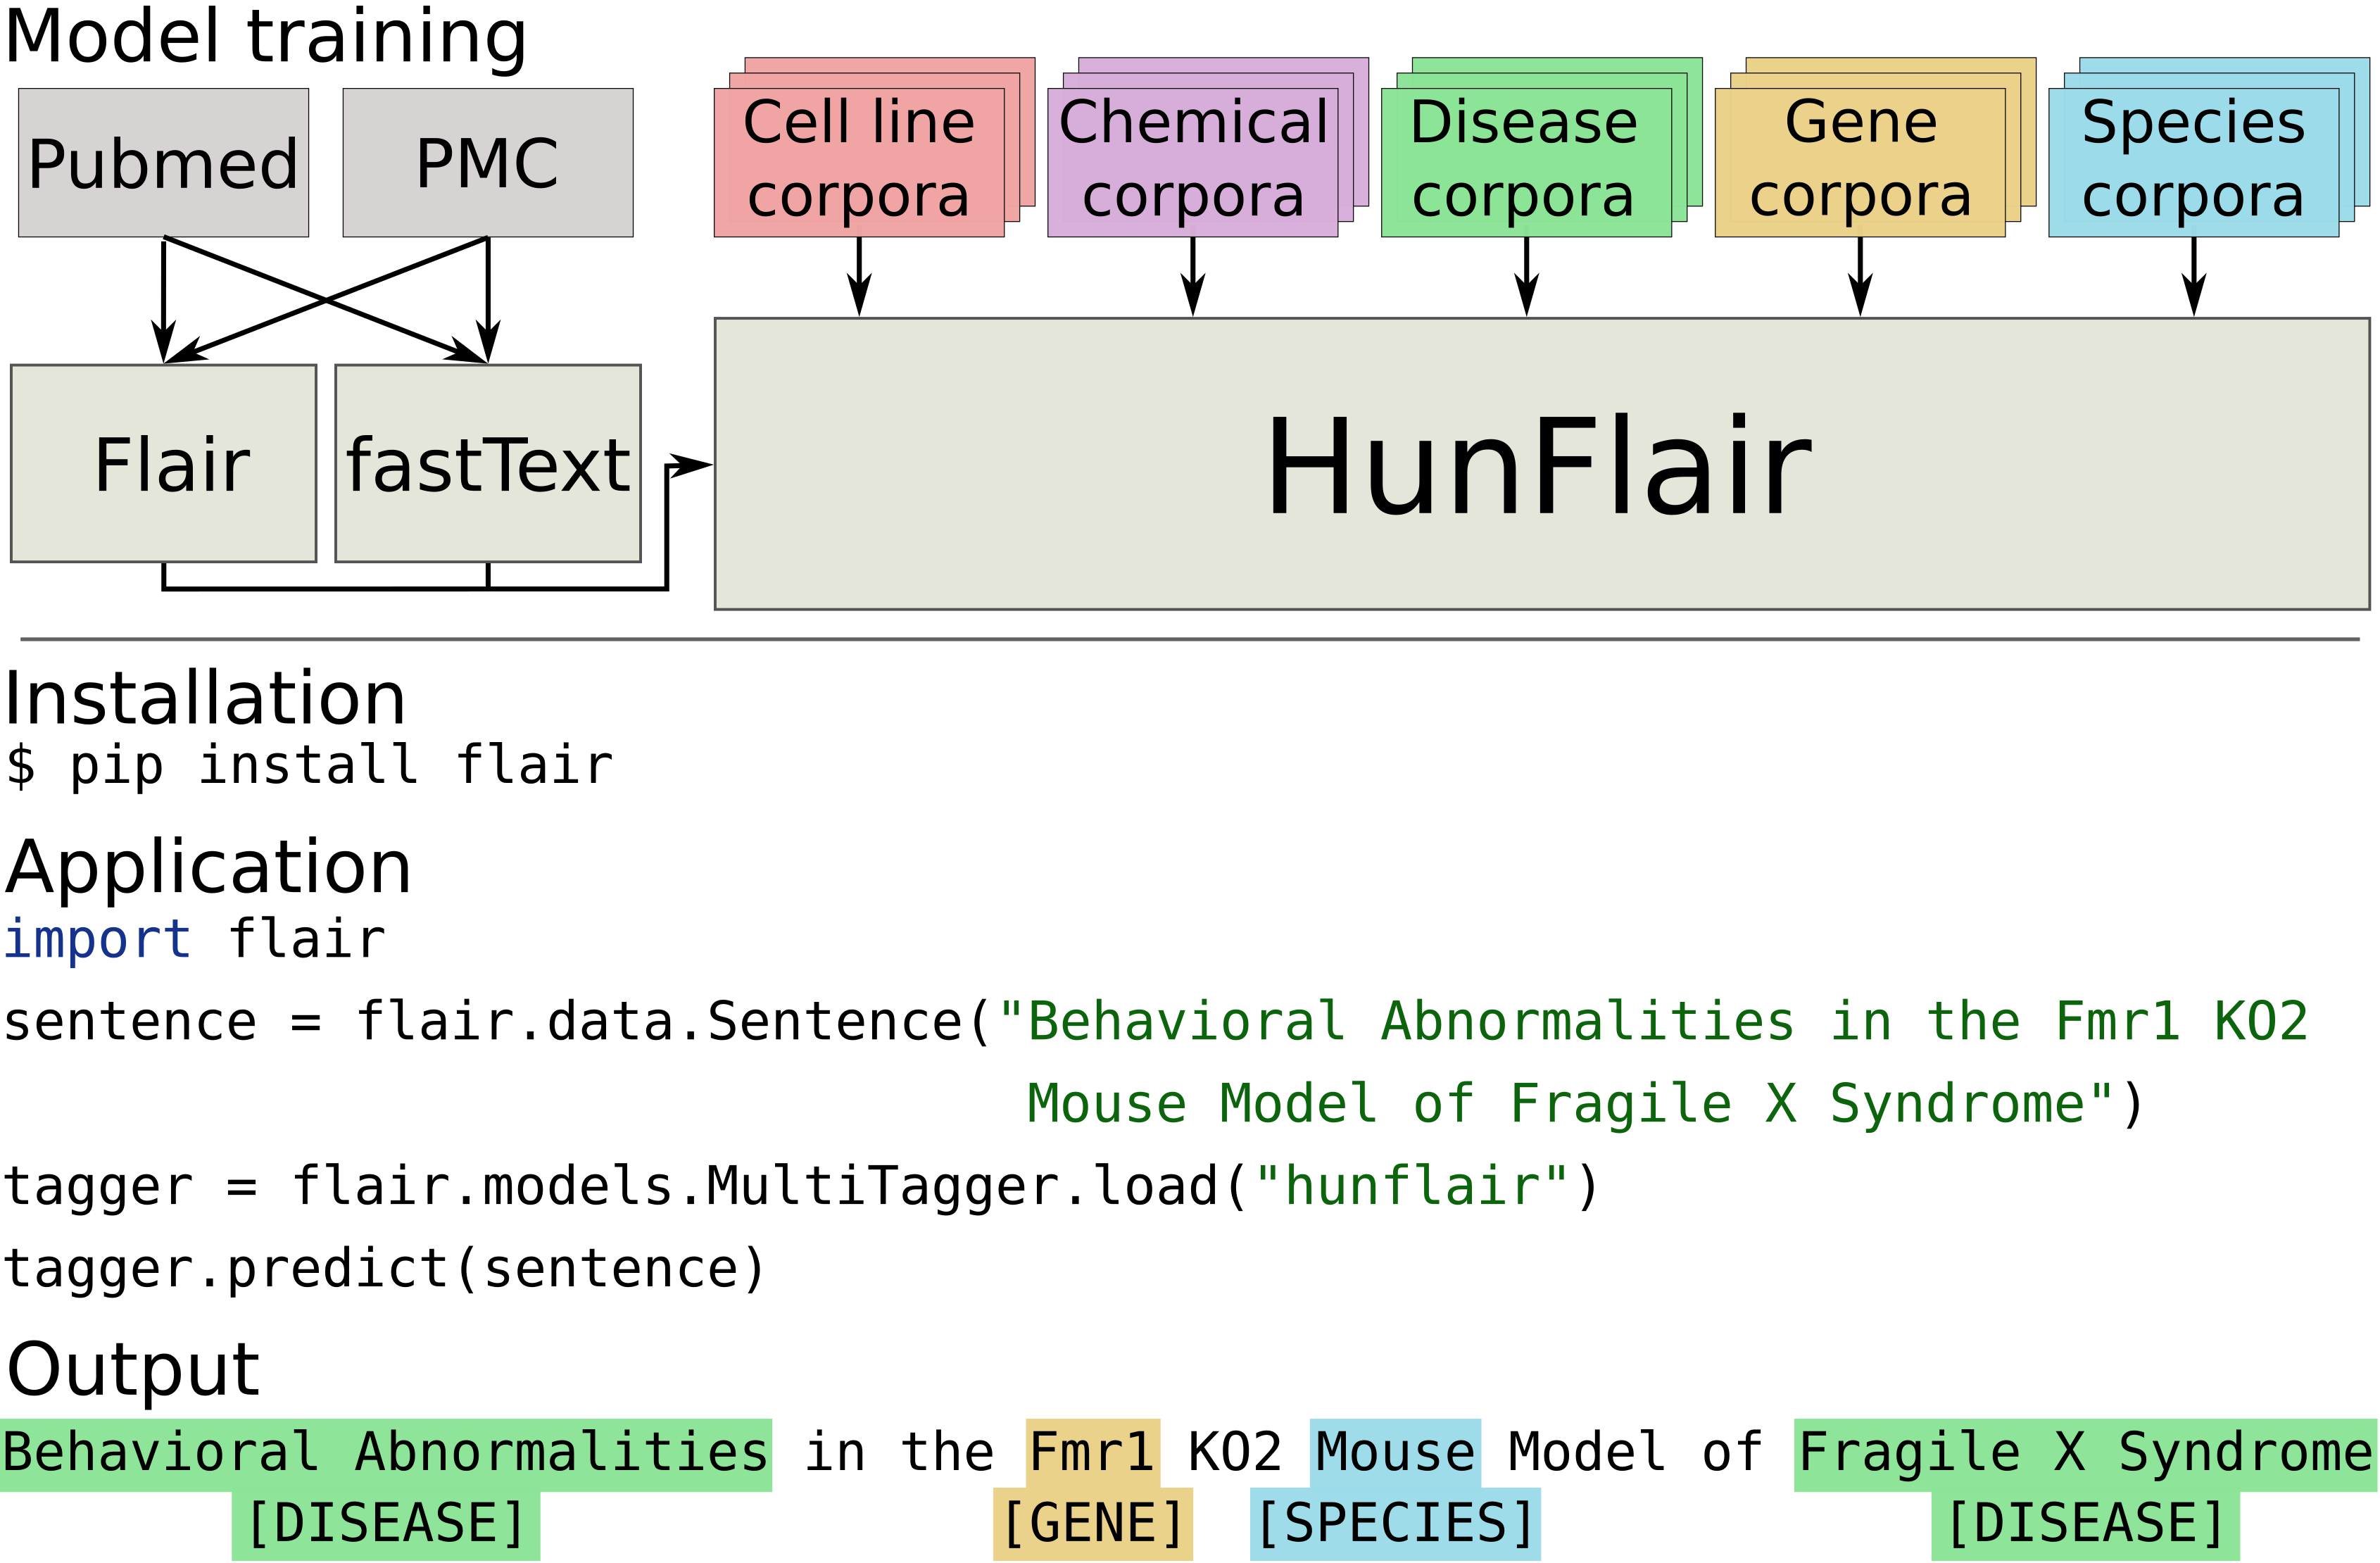This screenshot has height=1563, width=2380.
Task: Click the Pubmed box
Action: (163, 163)
